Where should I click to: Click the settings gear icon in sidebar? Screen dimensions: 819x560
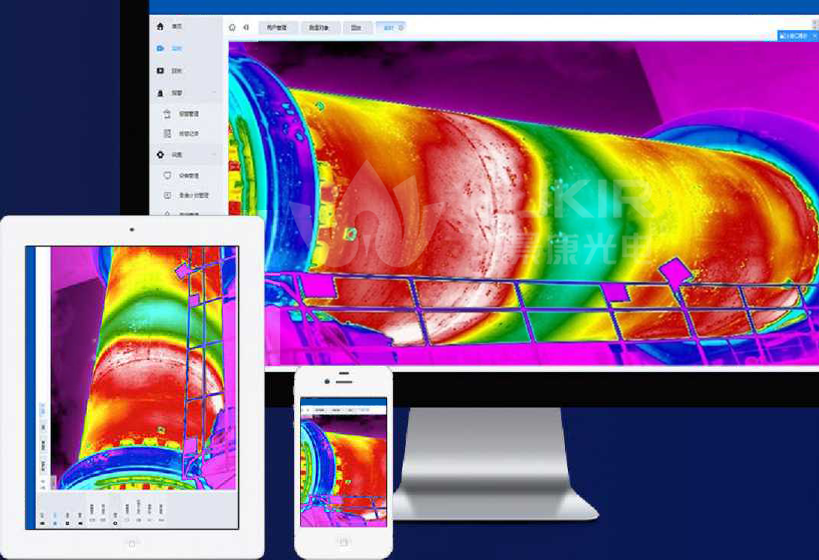point(160,155)
